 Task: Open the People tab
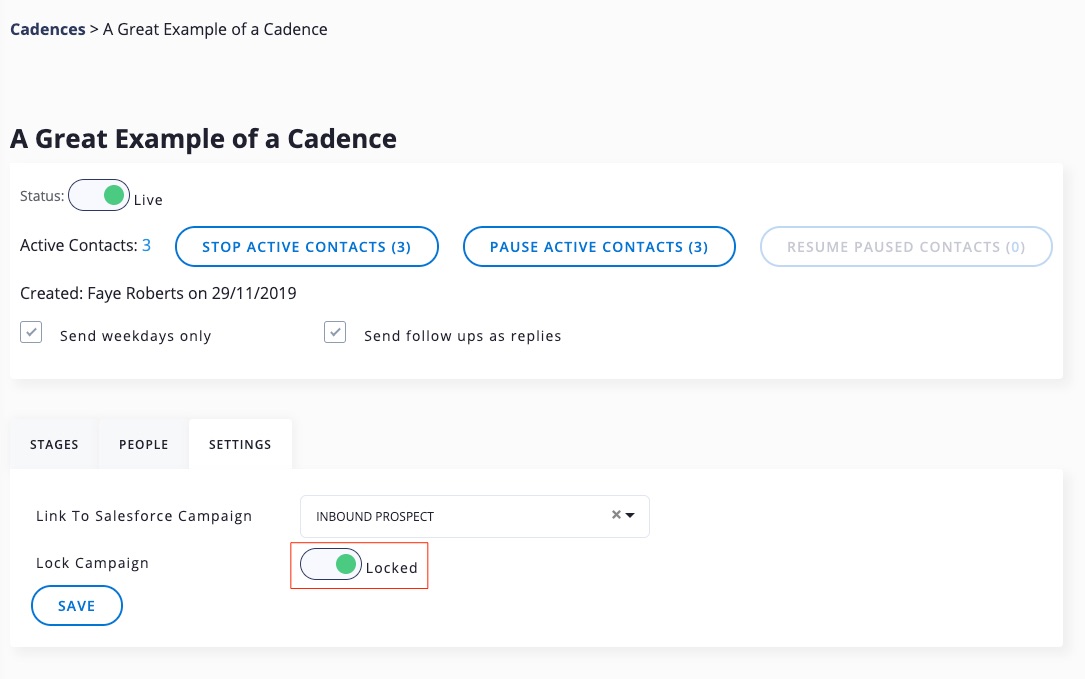coord(143,444)
